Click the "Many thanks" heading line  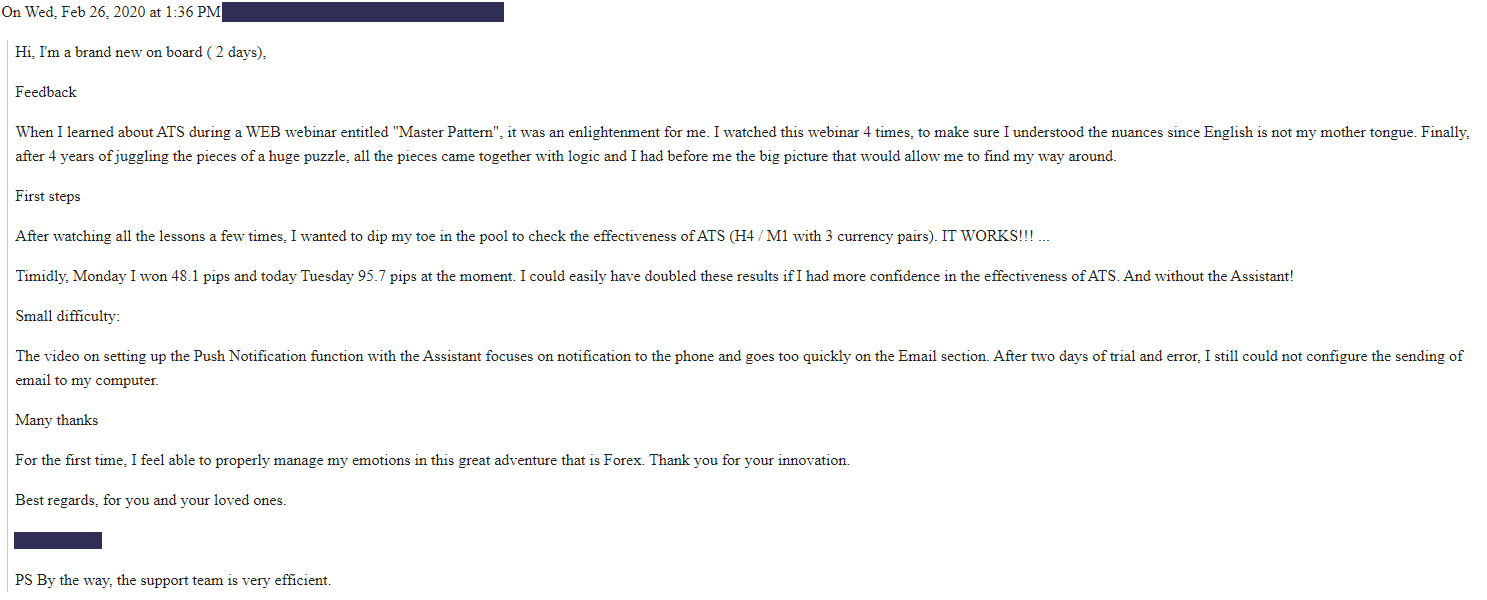pos(57,420)
